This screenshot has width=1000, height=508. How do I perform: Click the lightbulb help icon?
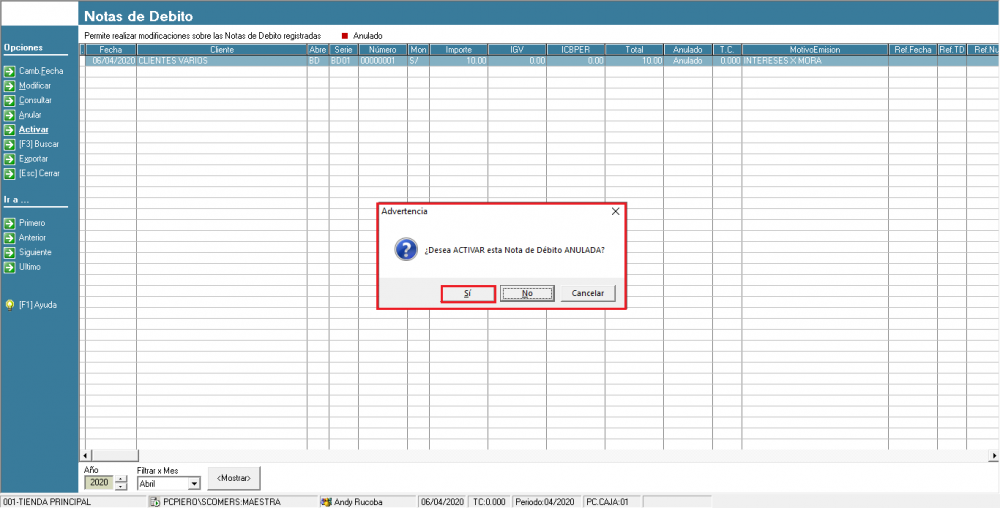pos(10,305)
